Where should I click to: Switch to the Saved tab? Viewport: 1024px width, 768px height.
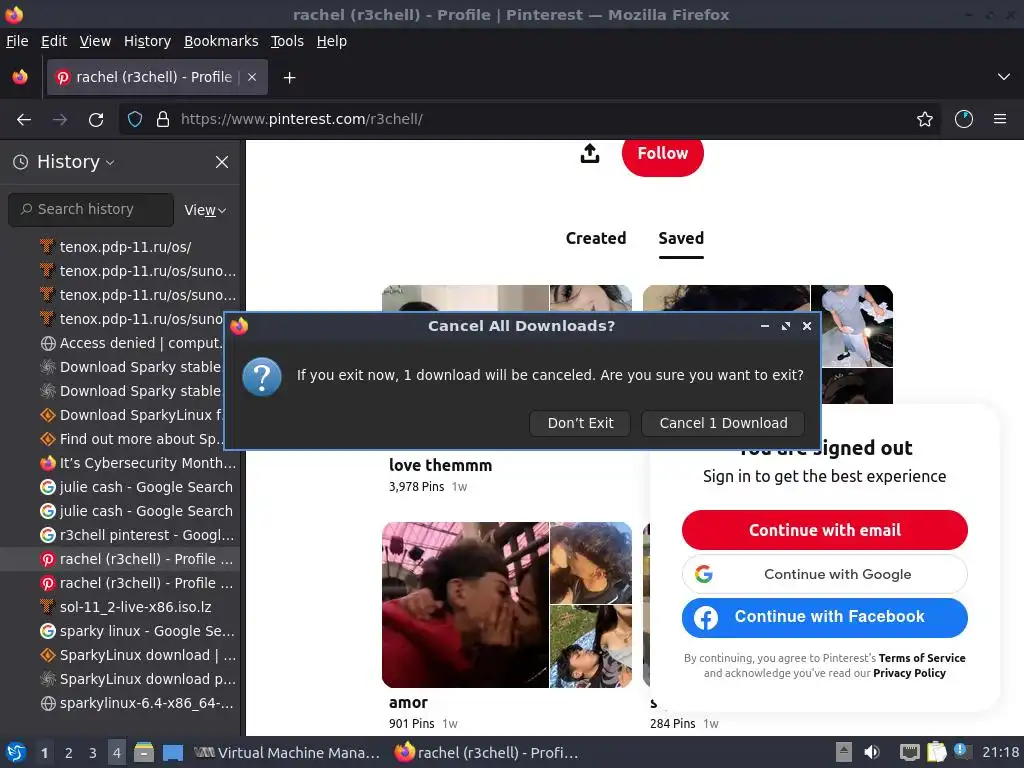[681, 238]
